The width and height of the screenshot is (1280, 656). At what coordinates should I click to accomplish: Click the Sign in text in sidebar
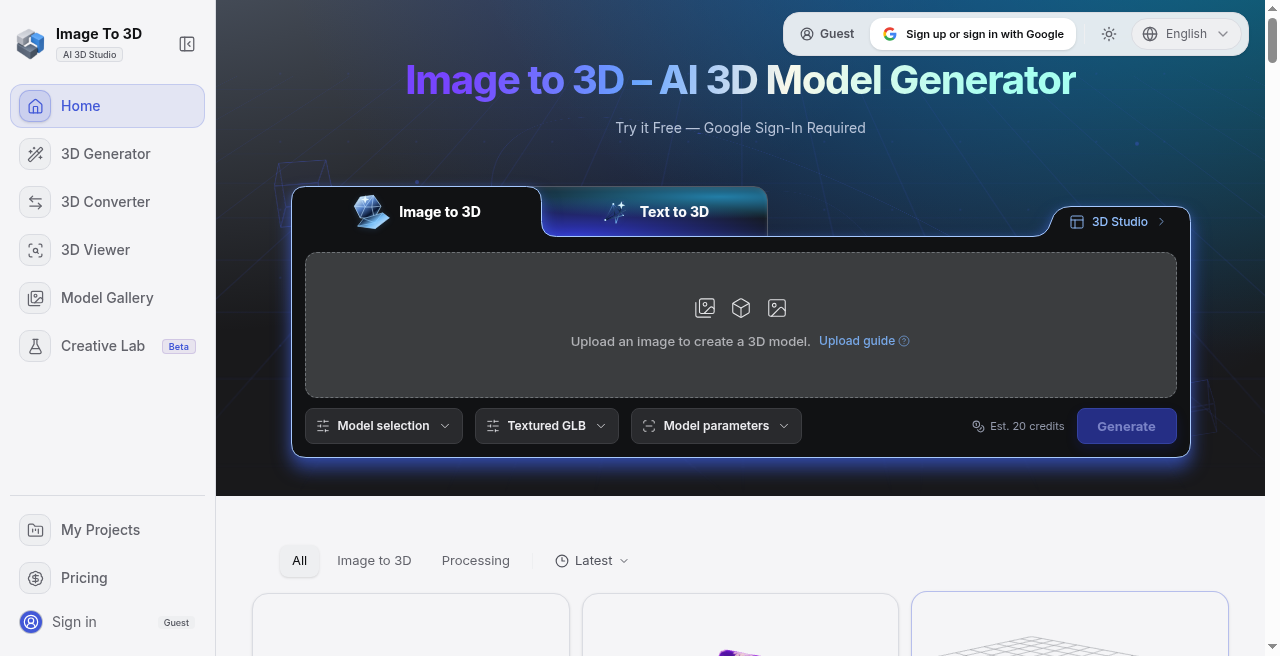coord(74,622)
